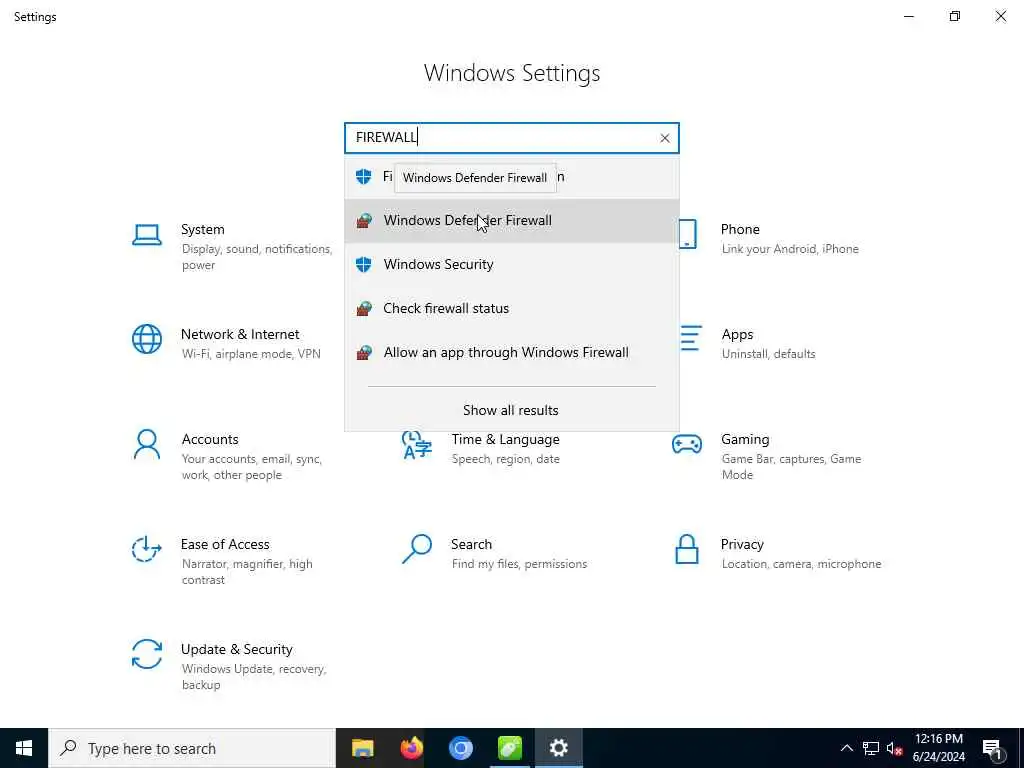This screenshot has width=1024, height=768.
Task: Click the Search magnifier category icon
Action: (417, 549)
